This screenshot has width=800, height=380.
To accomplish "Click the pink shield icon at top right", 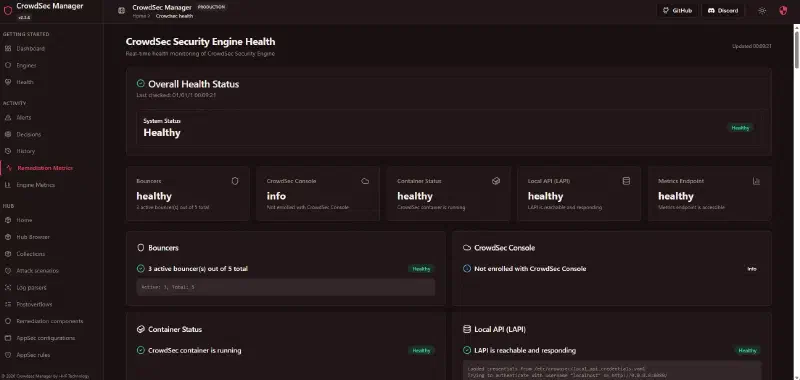I will tap(783, 10).
